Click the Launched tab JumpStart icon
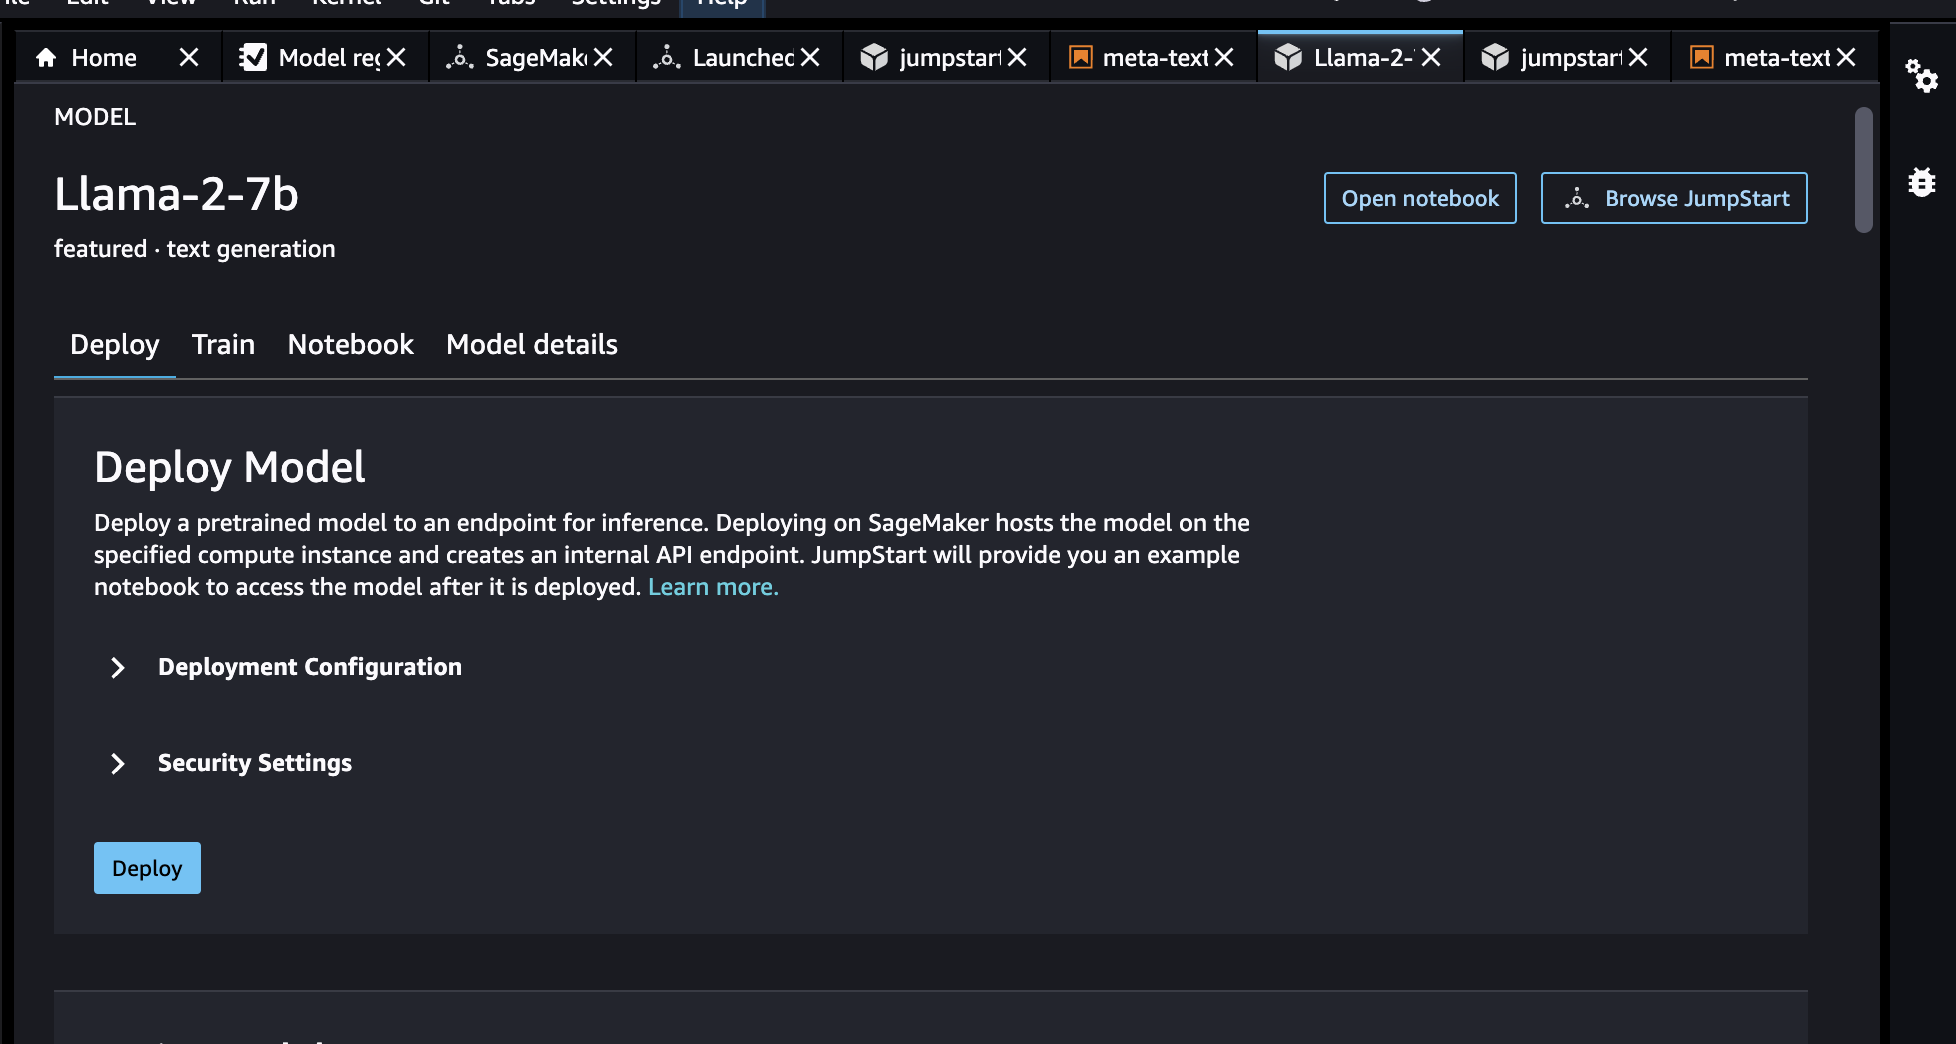The height and width of the screenshot is (1044, 1956). (666, 58)
